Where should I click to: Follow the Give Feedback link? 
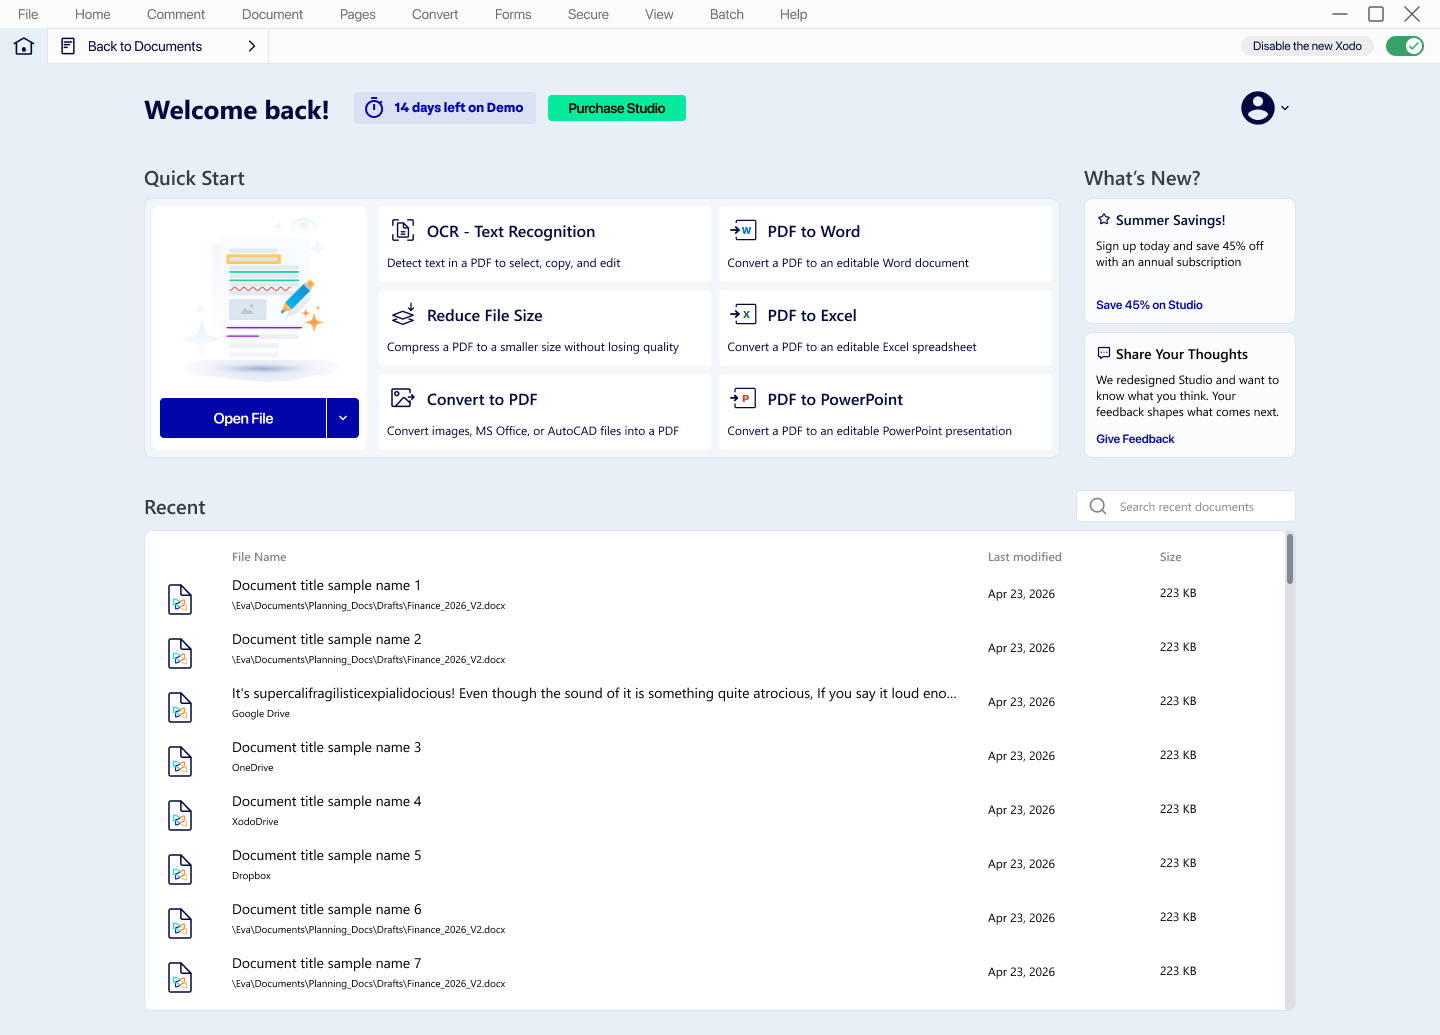[1135, 439]
